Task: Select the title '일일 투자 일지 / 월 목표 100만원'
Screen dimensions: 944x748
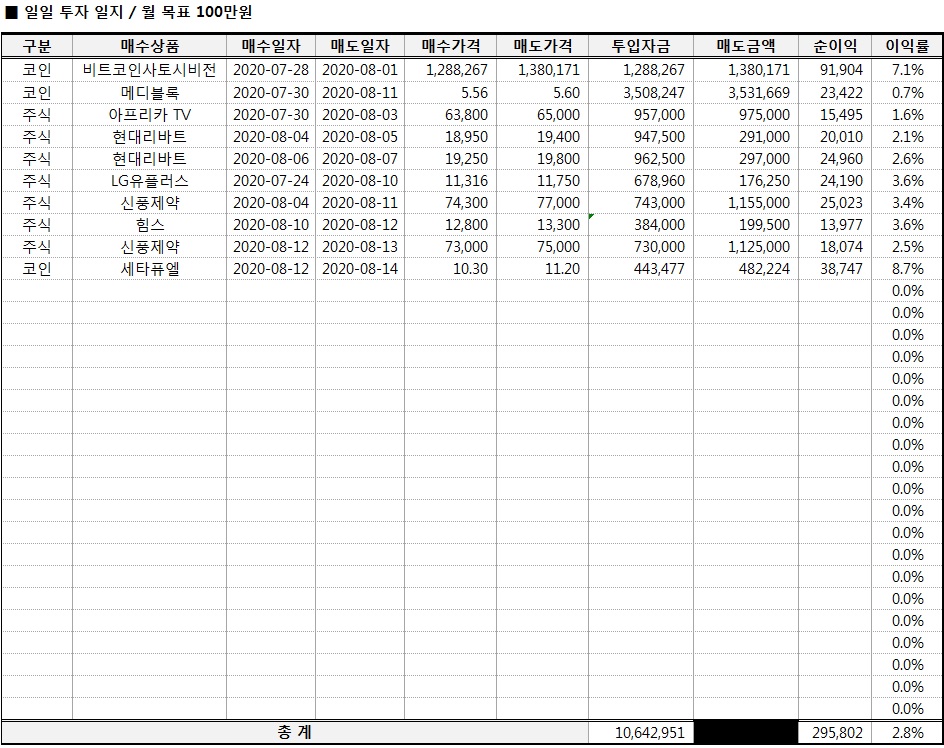Action: click(137, 13)
